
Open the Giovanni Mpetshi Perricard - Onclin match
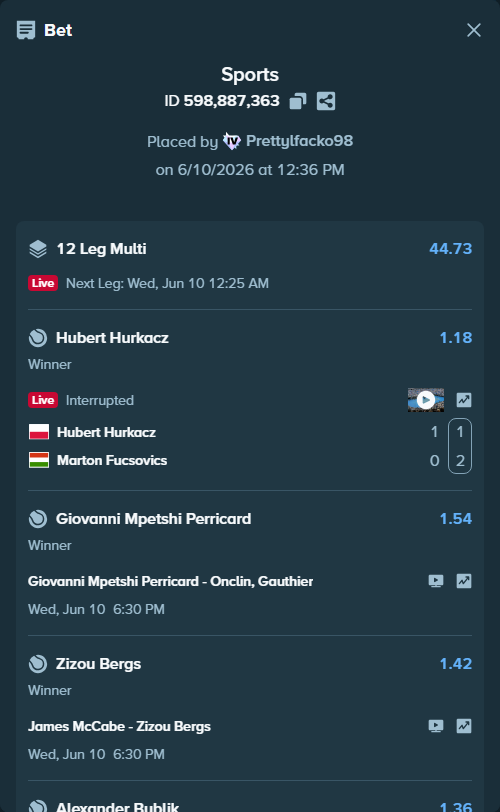[x=170, y=581]
